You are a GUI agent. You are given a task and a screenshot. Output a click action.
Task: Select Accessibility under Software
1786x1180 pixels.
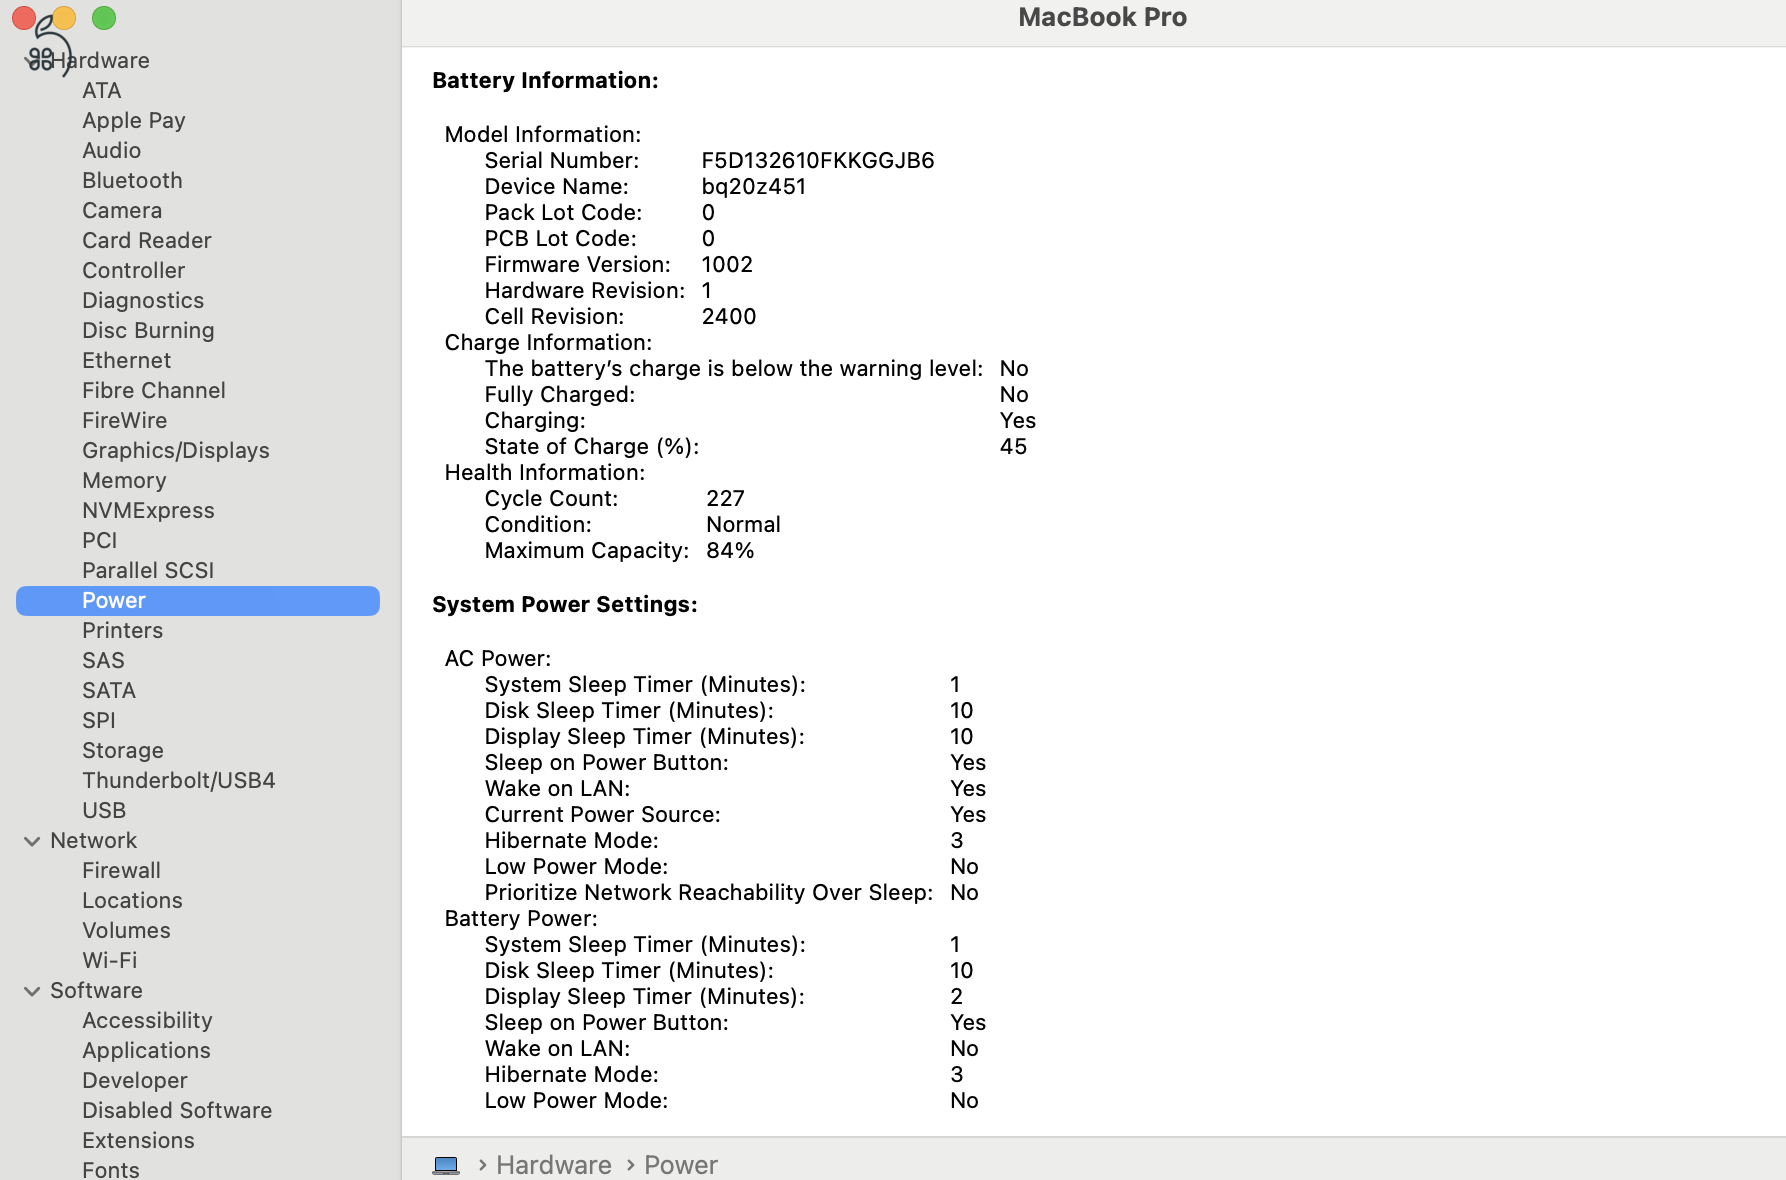(x=148, y=1021)
